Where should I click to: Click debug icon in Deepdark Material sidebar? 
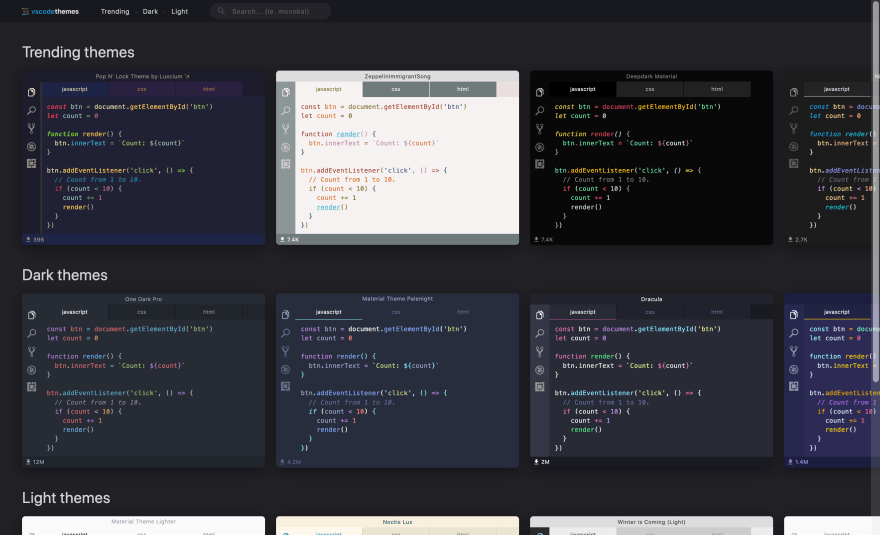[540, 147]
